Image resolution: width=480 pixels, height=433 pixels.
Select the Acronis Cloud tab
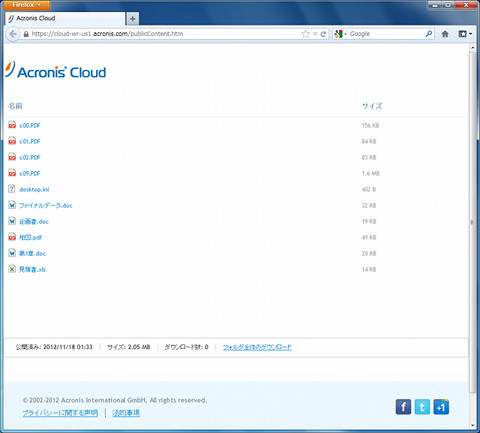click(65, 19)
